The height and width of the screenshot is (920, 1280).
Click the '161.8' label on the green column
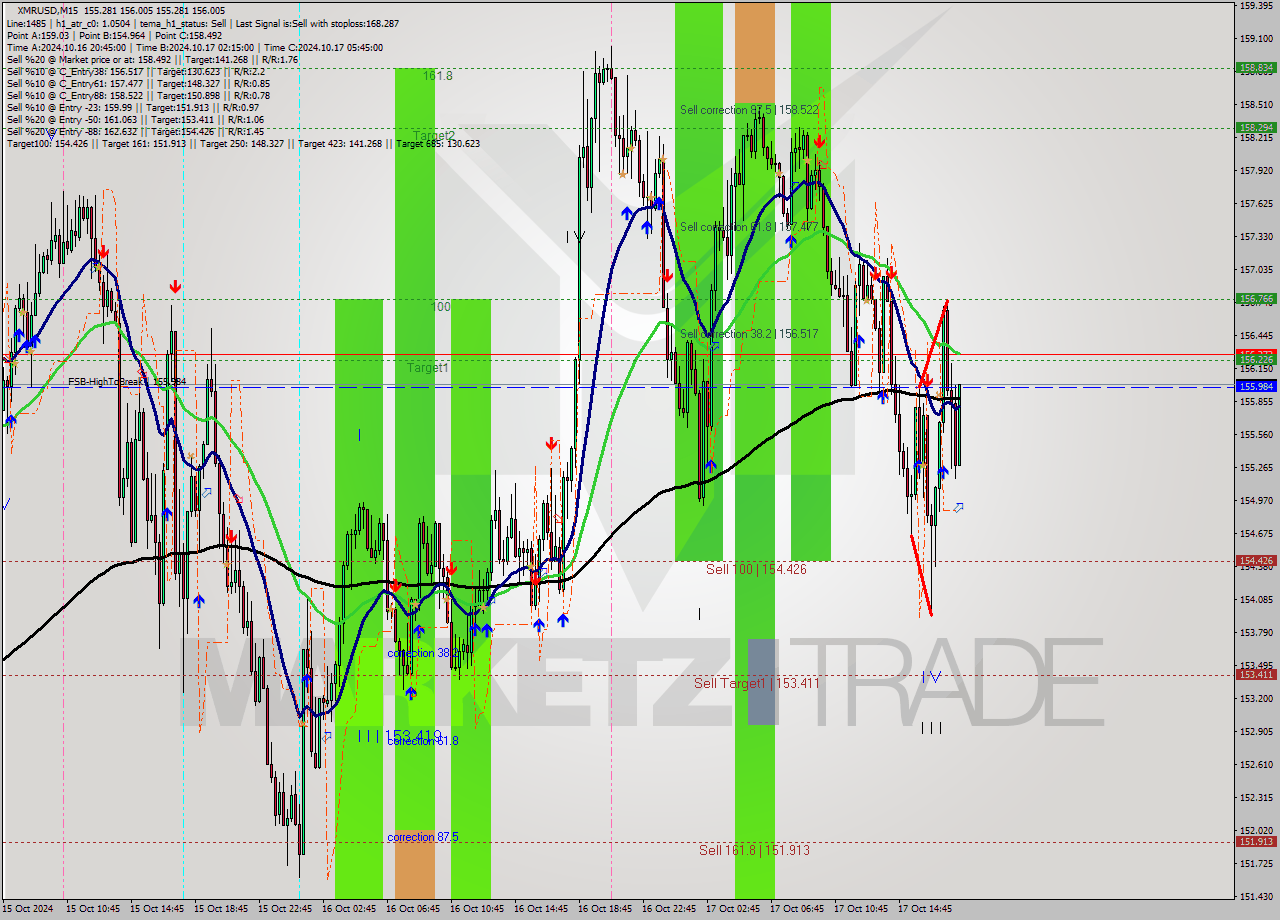coord(437,76)
